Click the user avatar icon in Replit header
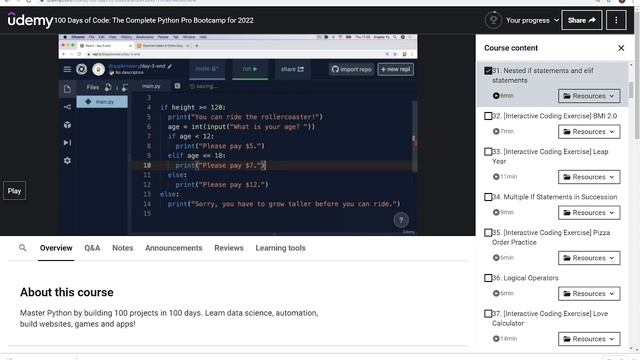640x360 pixels. point(98,69)
